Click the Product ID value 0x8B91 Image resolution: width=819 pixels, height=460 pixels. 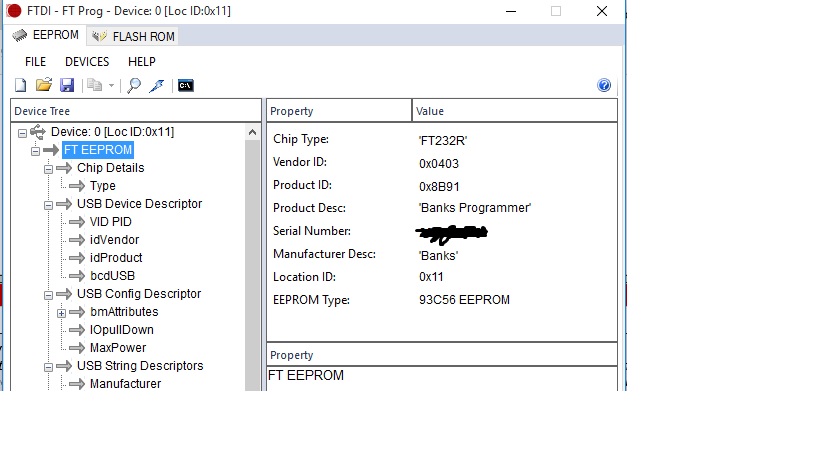(x=439, y=187)
